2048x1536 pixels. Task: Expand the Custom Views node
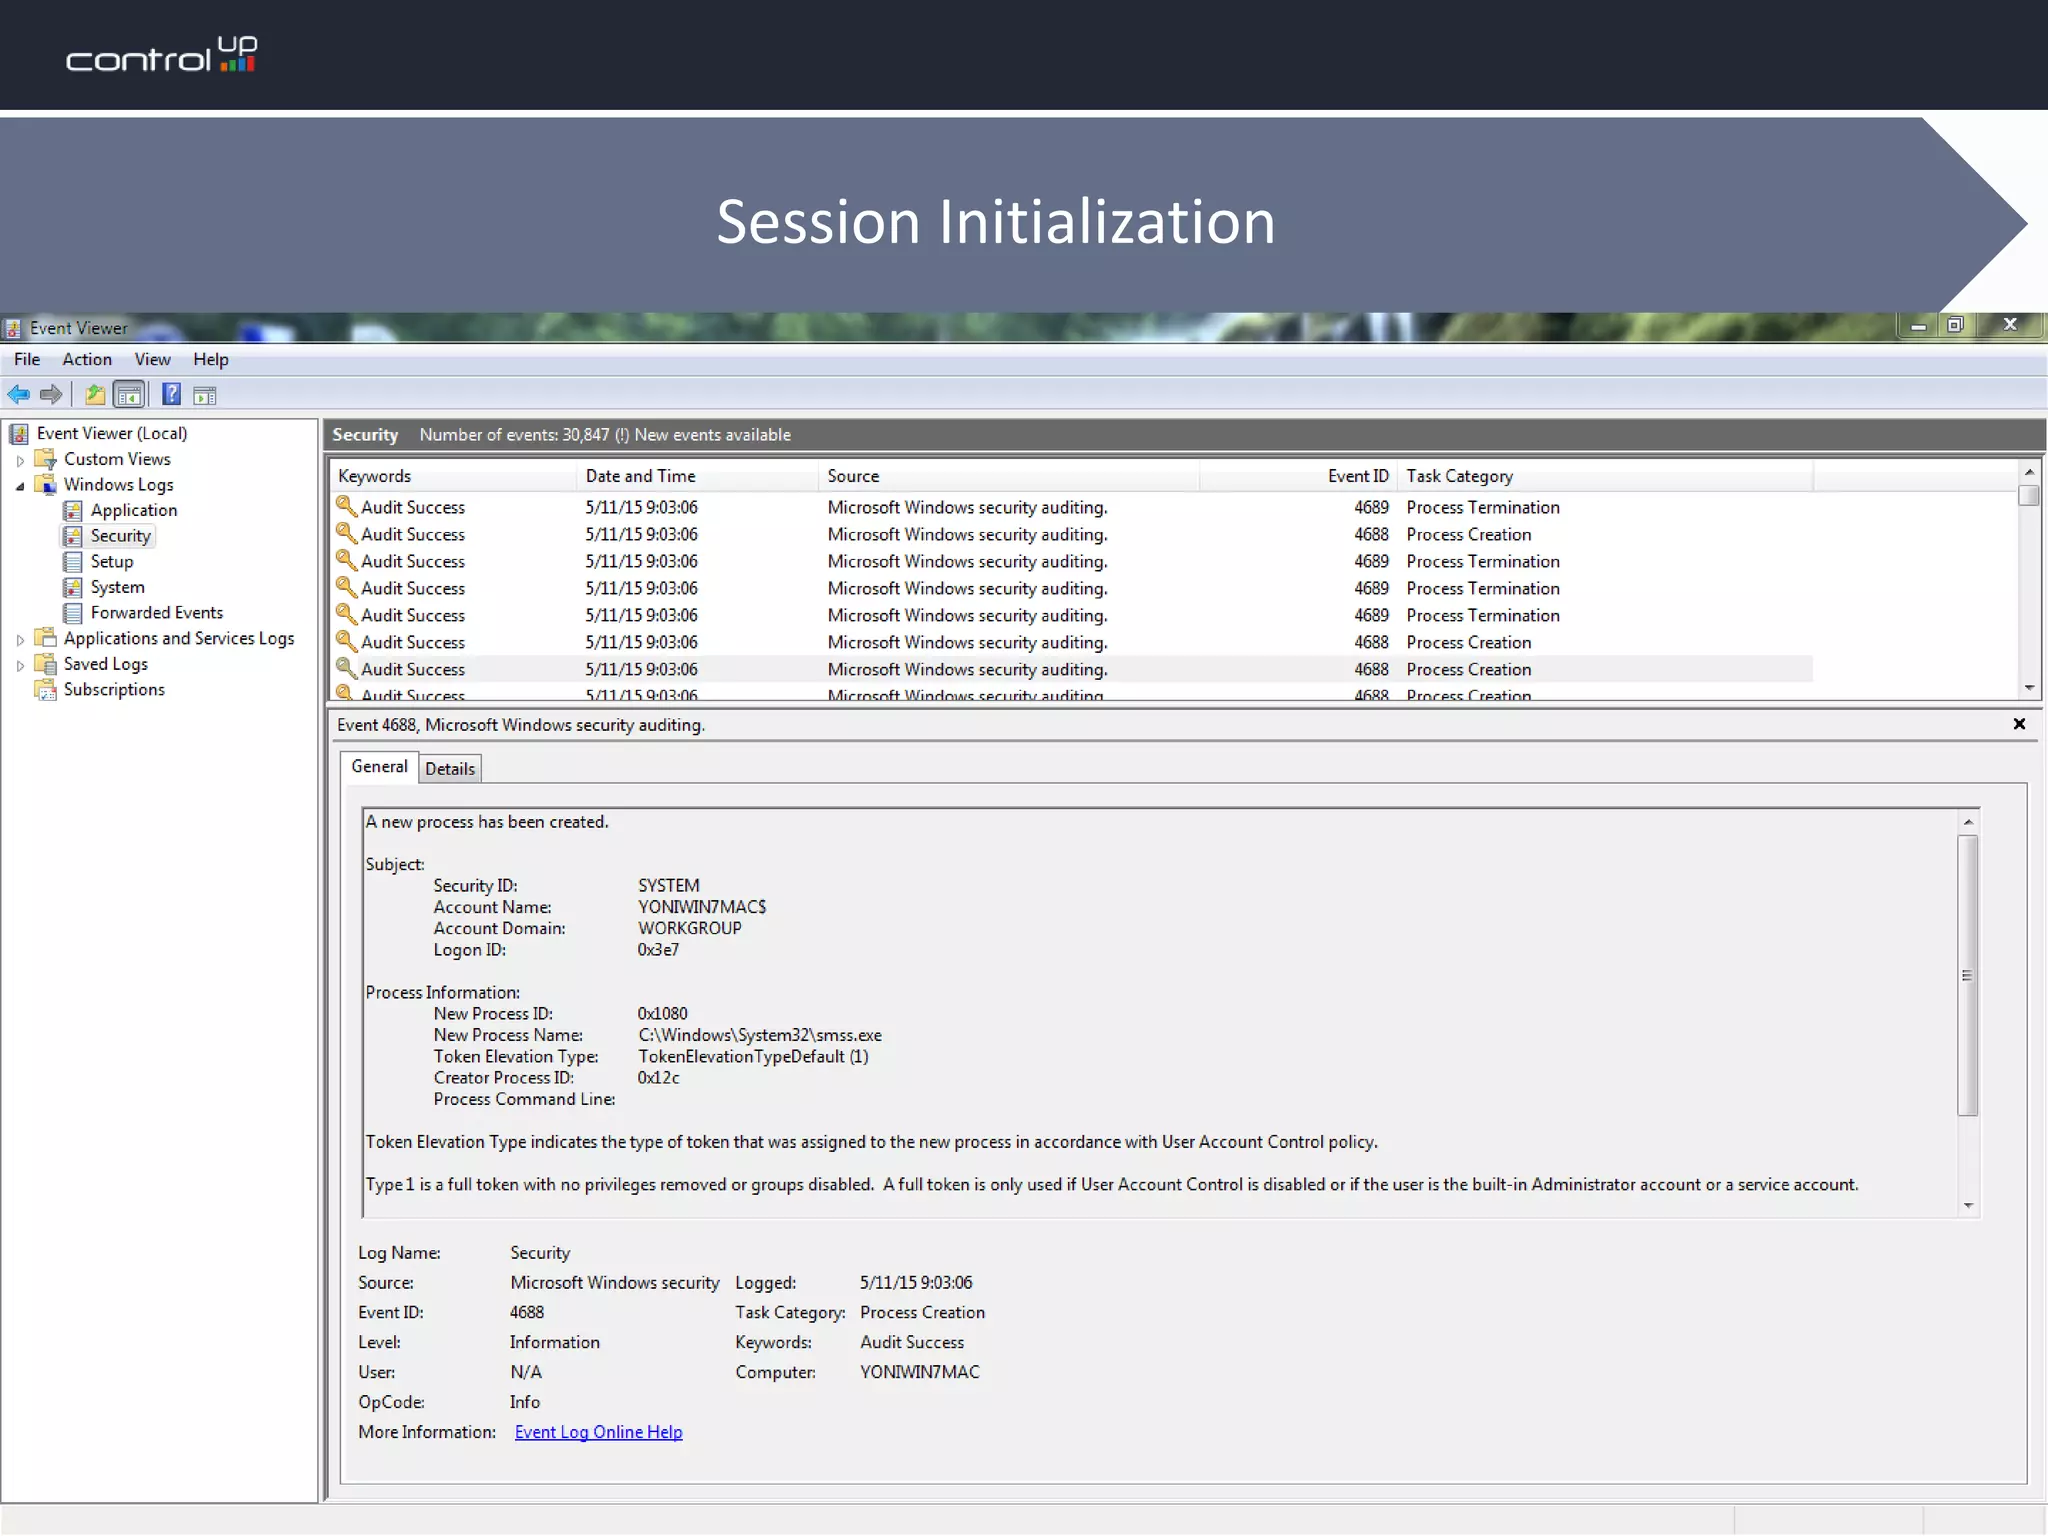tap(20, 460)
